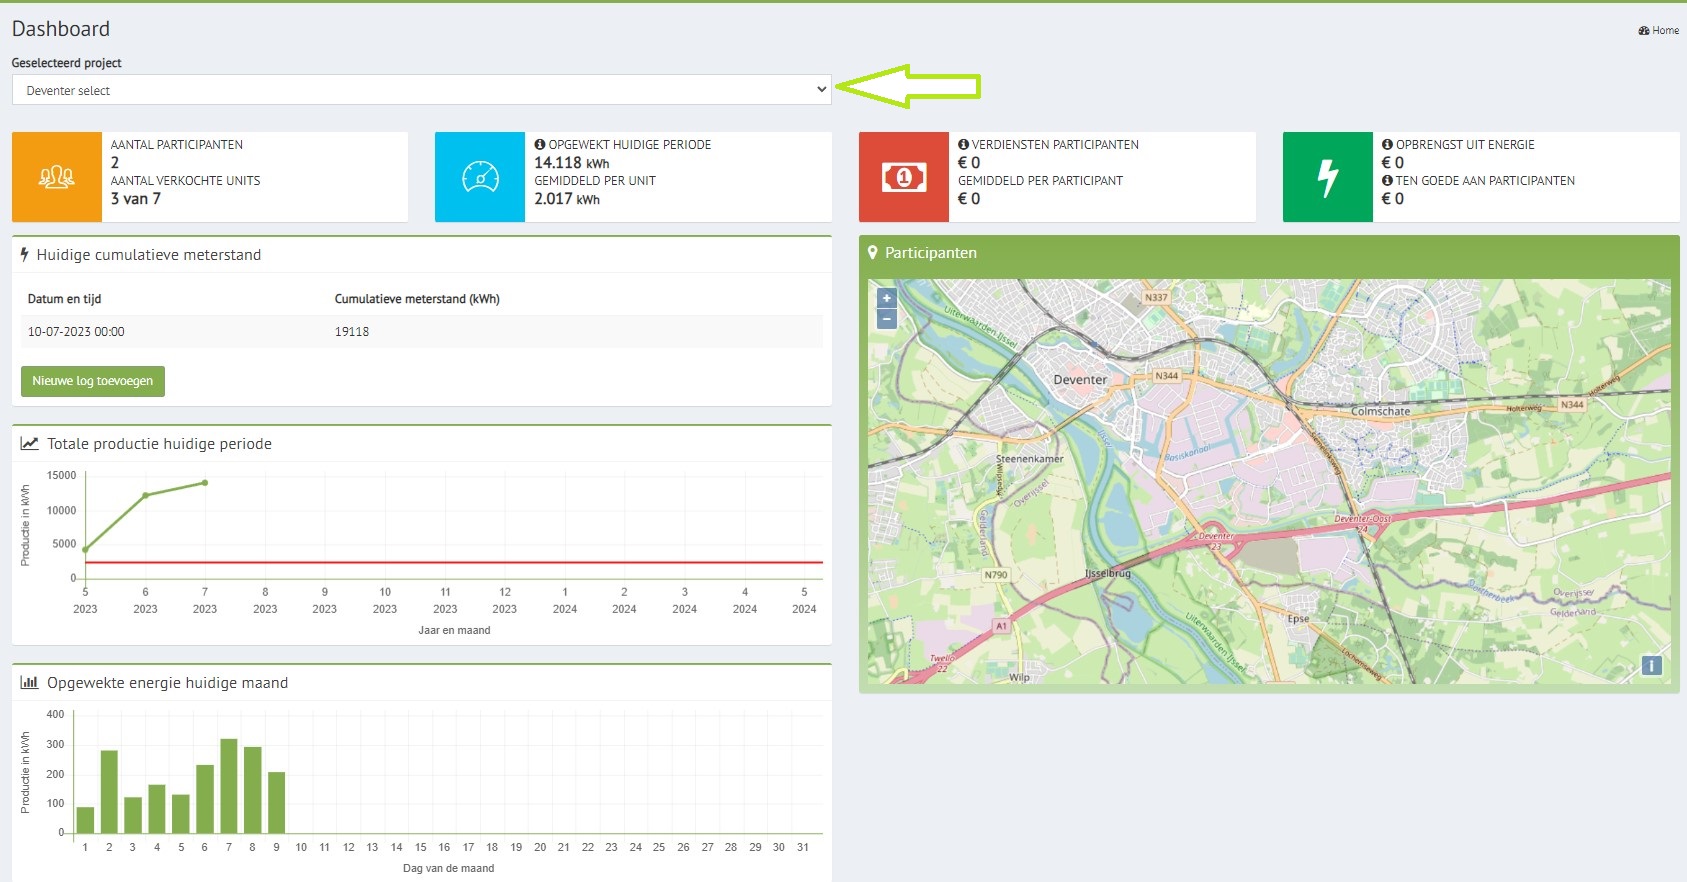This screenshot has width=1687, height=882.
Task: Open map attribution info button
Action: pyautogui.click(x=1652, y=665)
